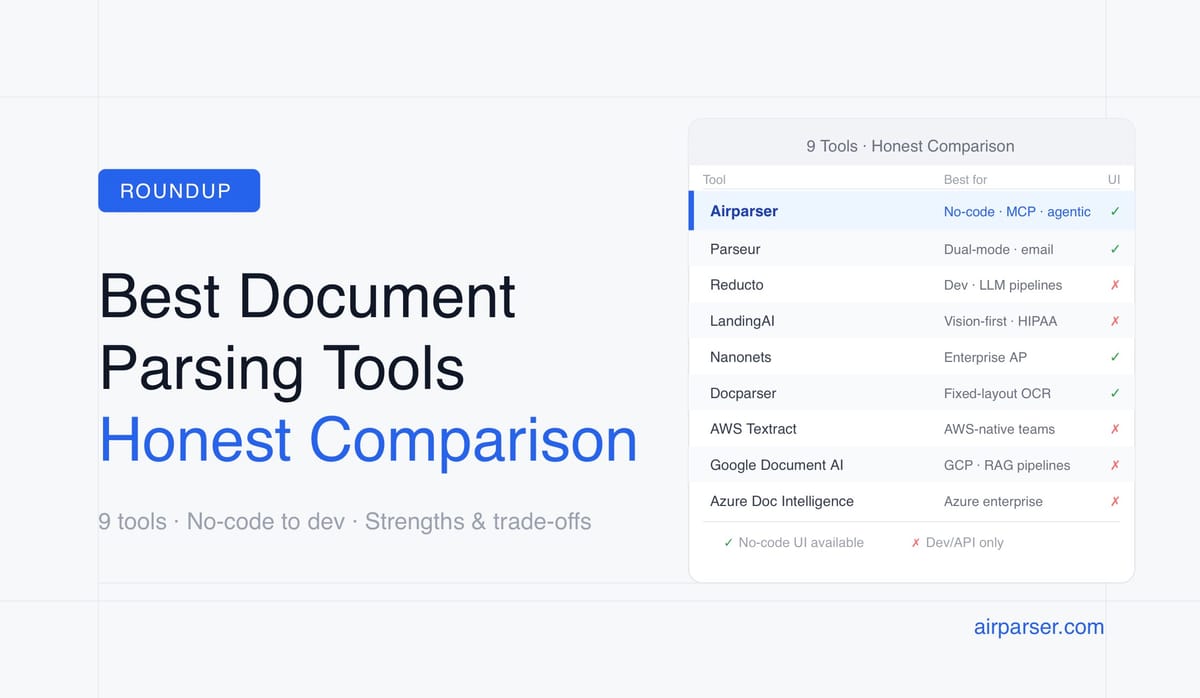Image resolution: width=1200 pixels, height=698 pixels.
Task: Click the green checkmark in Docparser row
Action: (1115, 393)
